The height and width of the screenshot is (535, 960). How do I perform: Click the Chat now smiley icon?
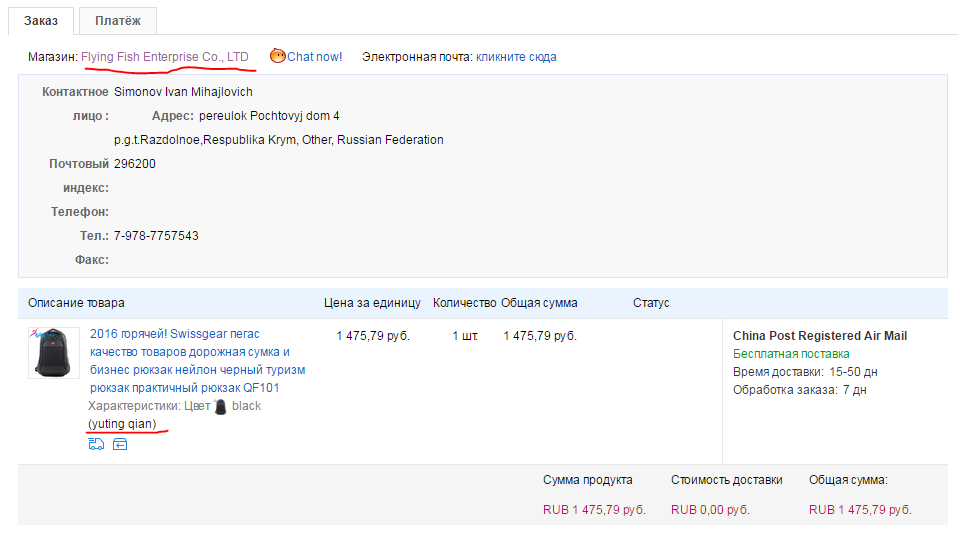[278, 56]
